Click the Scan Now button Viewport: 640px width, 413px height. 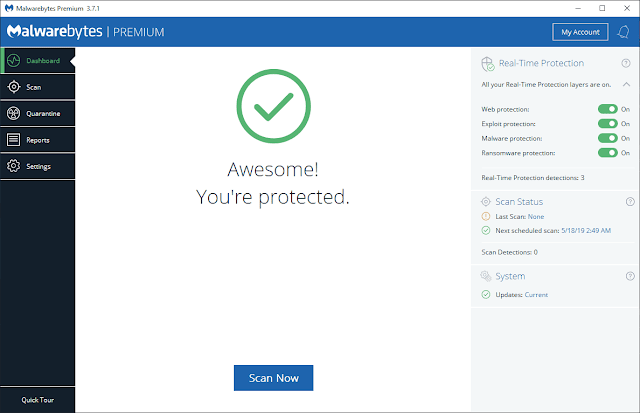273,378
